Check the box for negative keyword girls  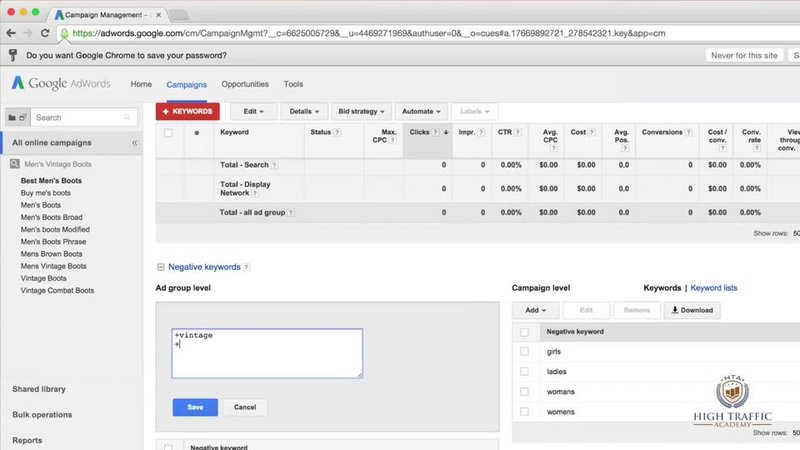[x=524, y=352]
